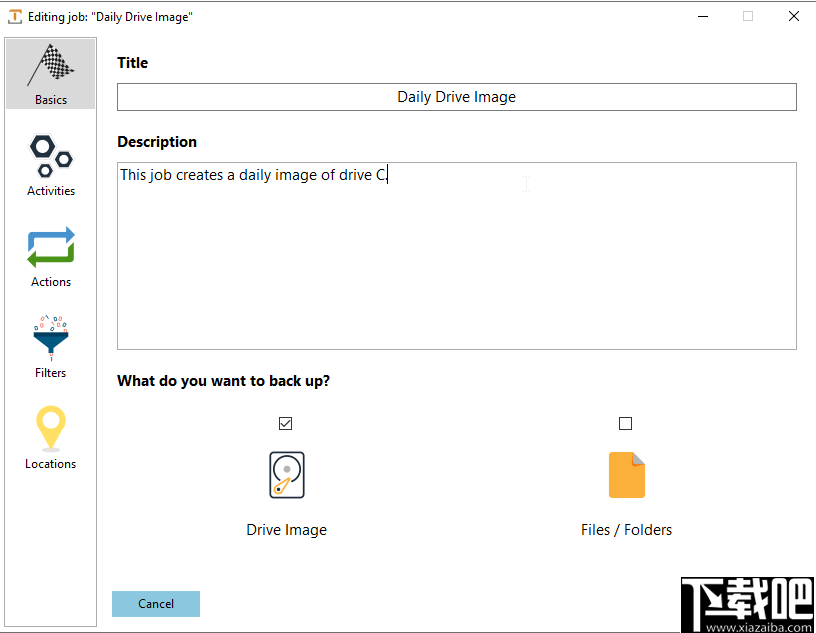Viewport: 816px width, 633px height.
Task: Click the Cancel button
Action: 155,603
